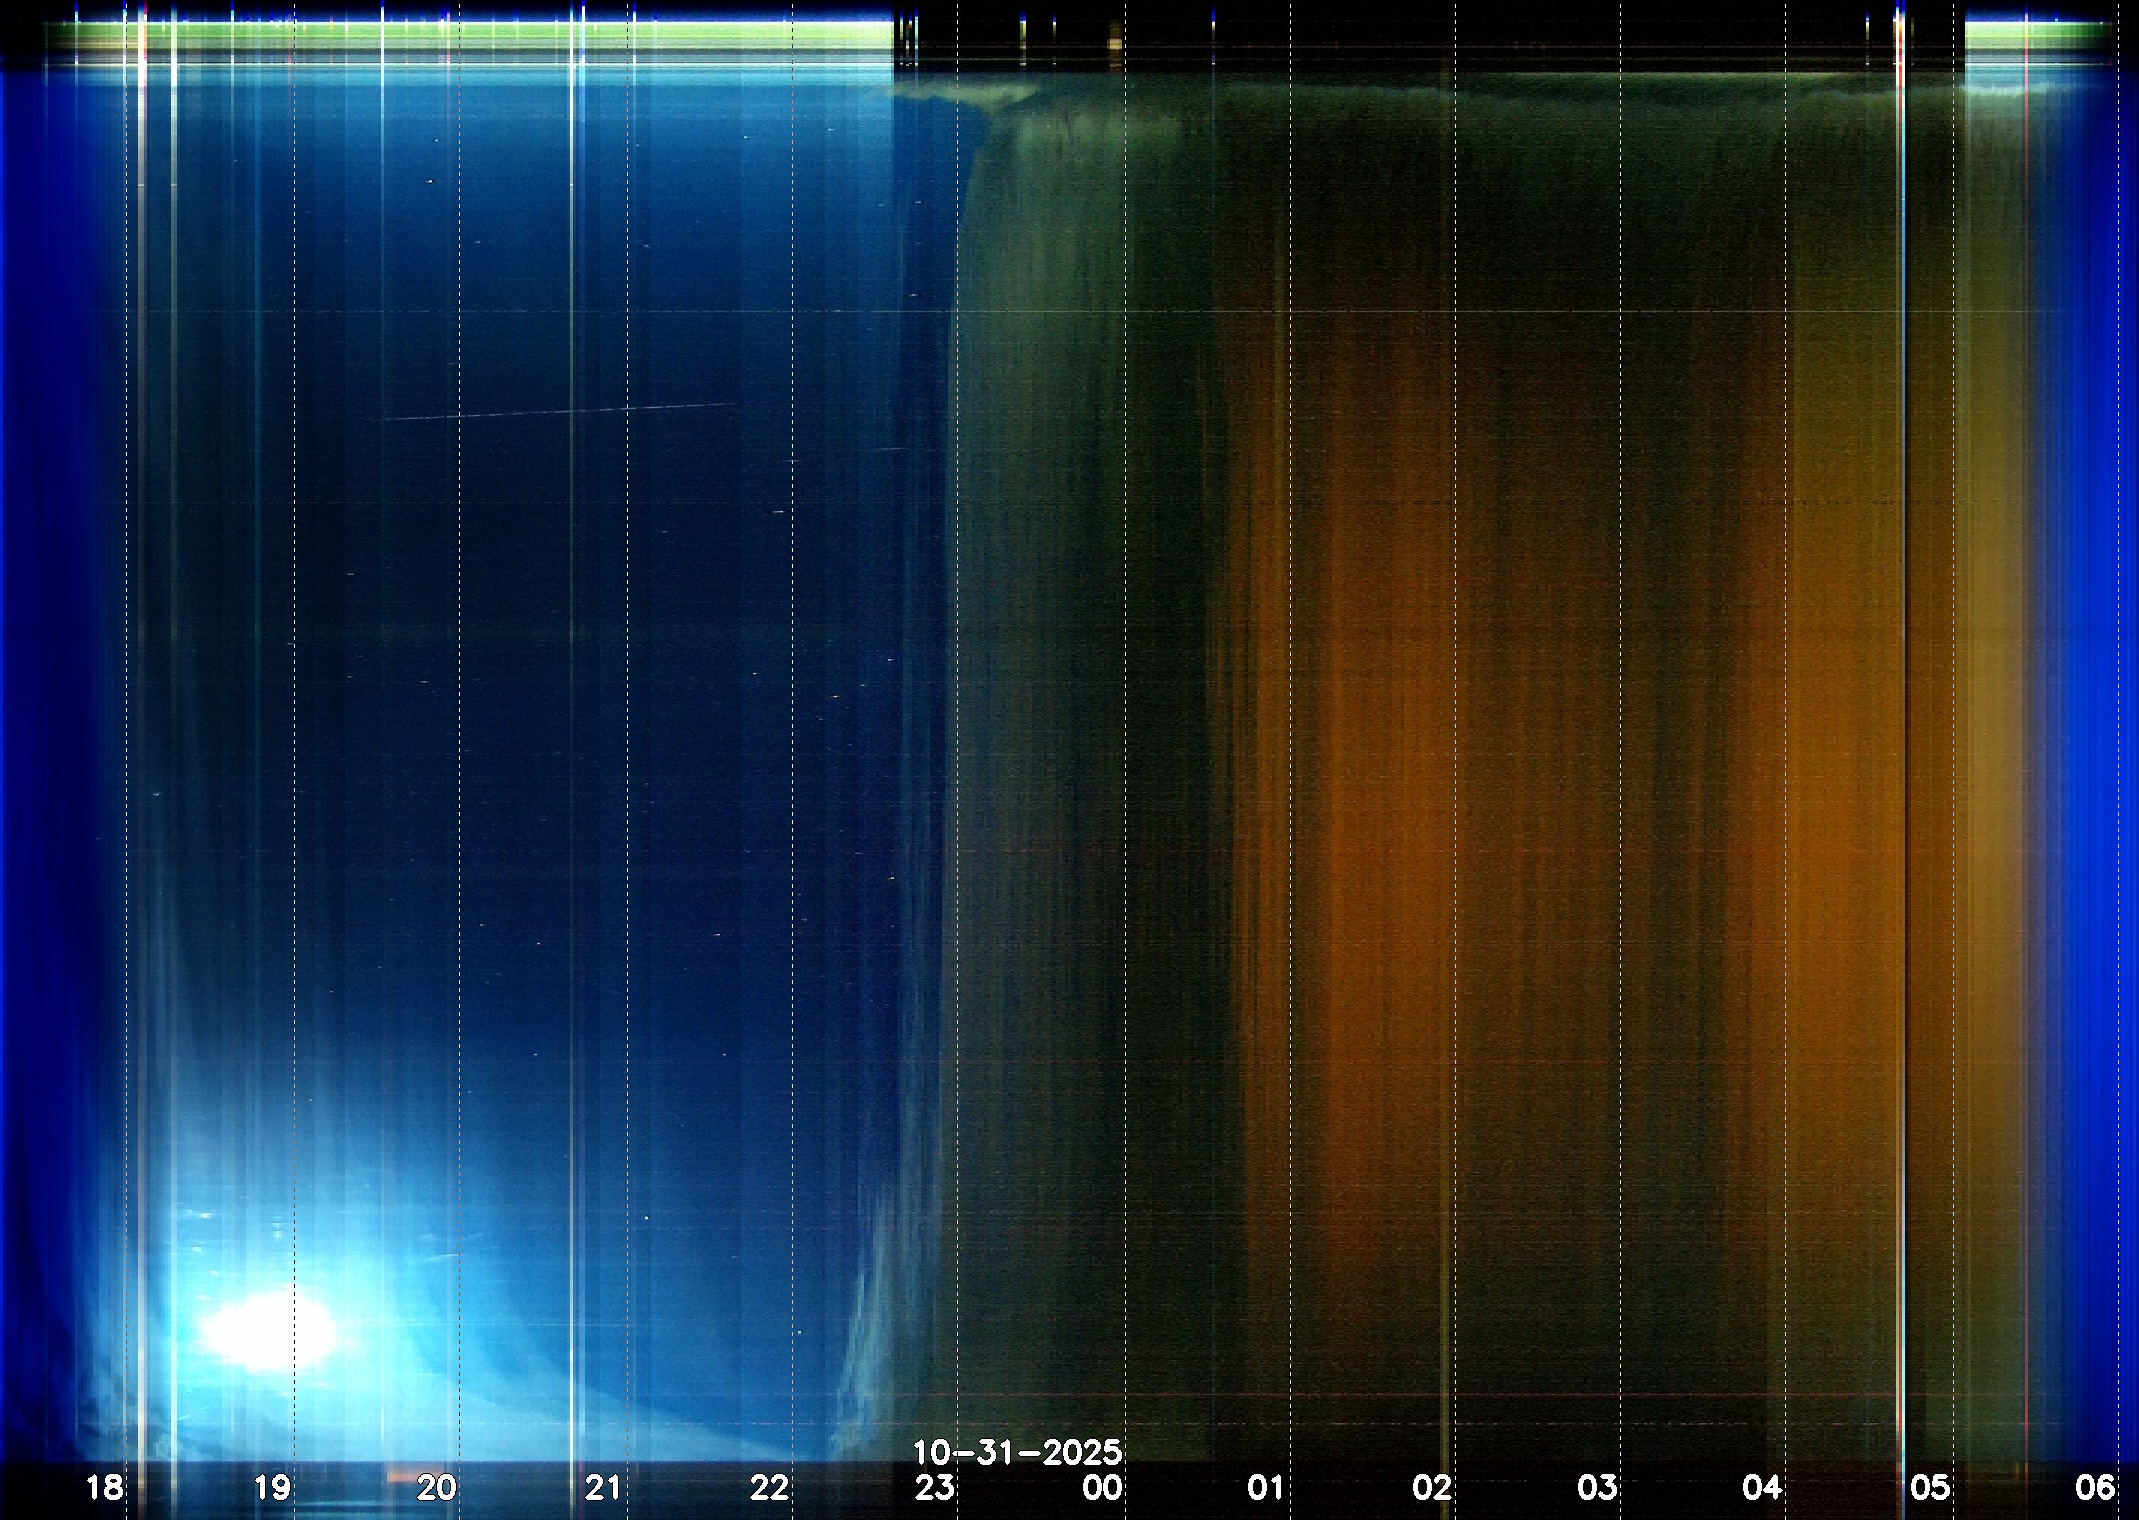The height and width of the screenshot is (1520, 2139).
Task: Click the 23 hour label
Action: 935,1488
